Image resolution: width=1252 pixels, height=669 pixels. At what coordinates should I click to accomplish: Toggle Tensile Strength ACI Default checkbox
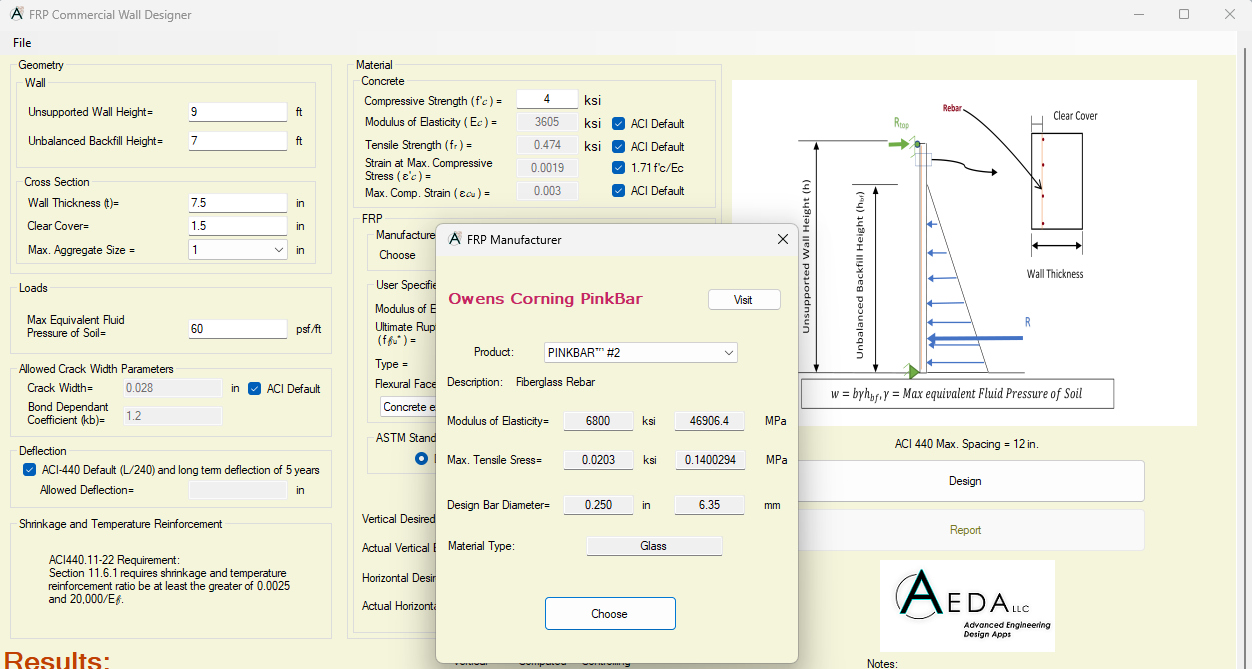coord(619,146)
